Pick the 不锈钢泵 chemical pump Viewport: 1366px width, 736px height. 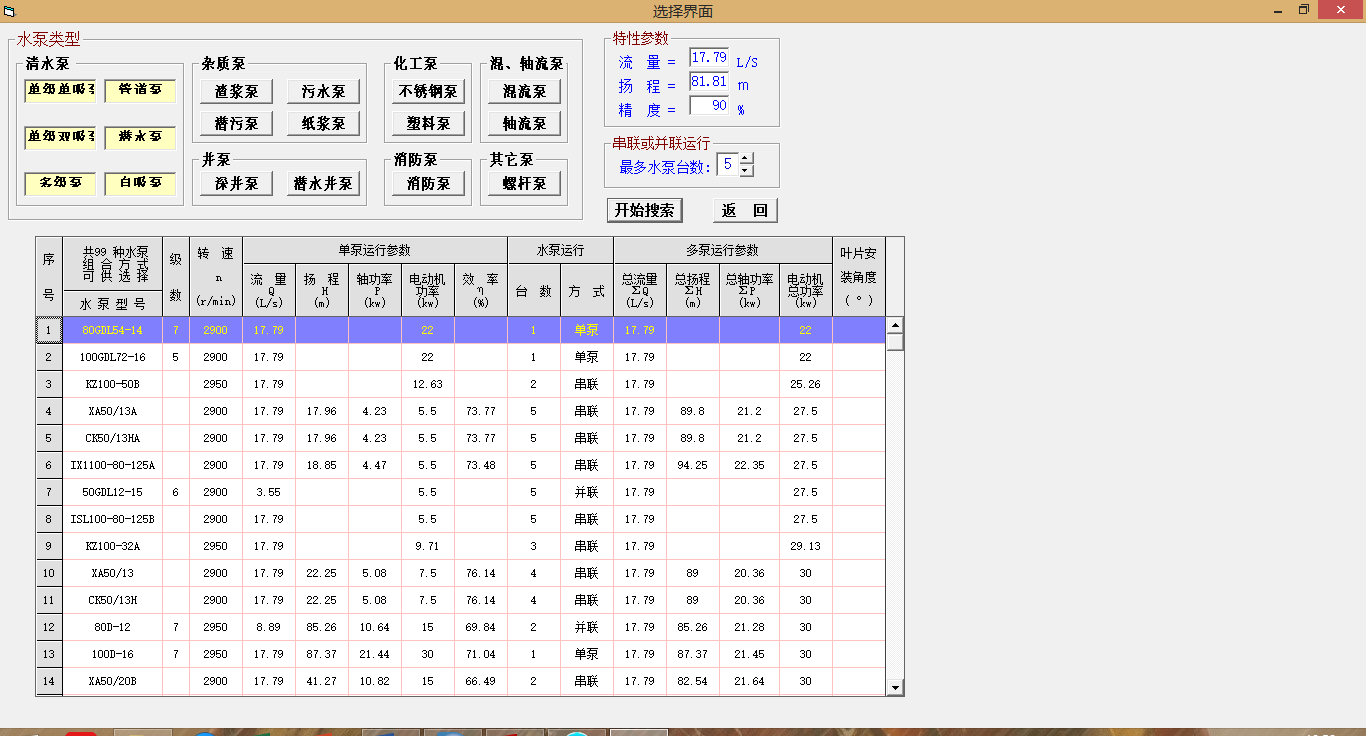click(428, 91)
